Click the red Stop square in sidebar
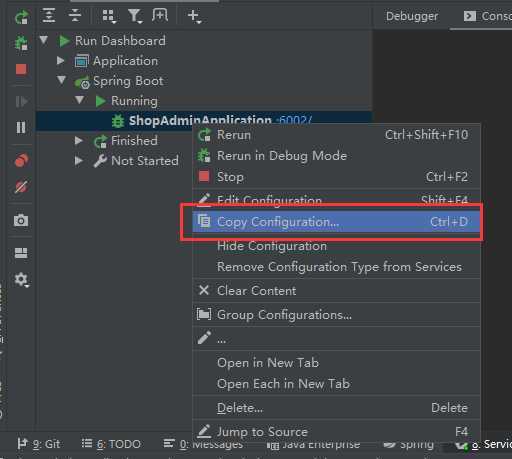Screen dimensions: 512x459 coord(21,69)
